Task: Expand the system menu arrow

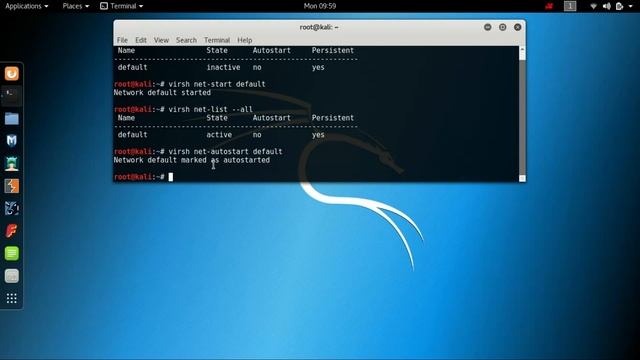Action: (x=631, y=6)
